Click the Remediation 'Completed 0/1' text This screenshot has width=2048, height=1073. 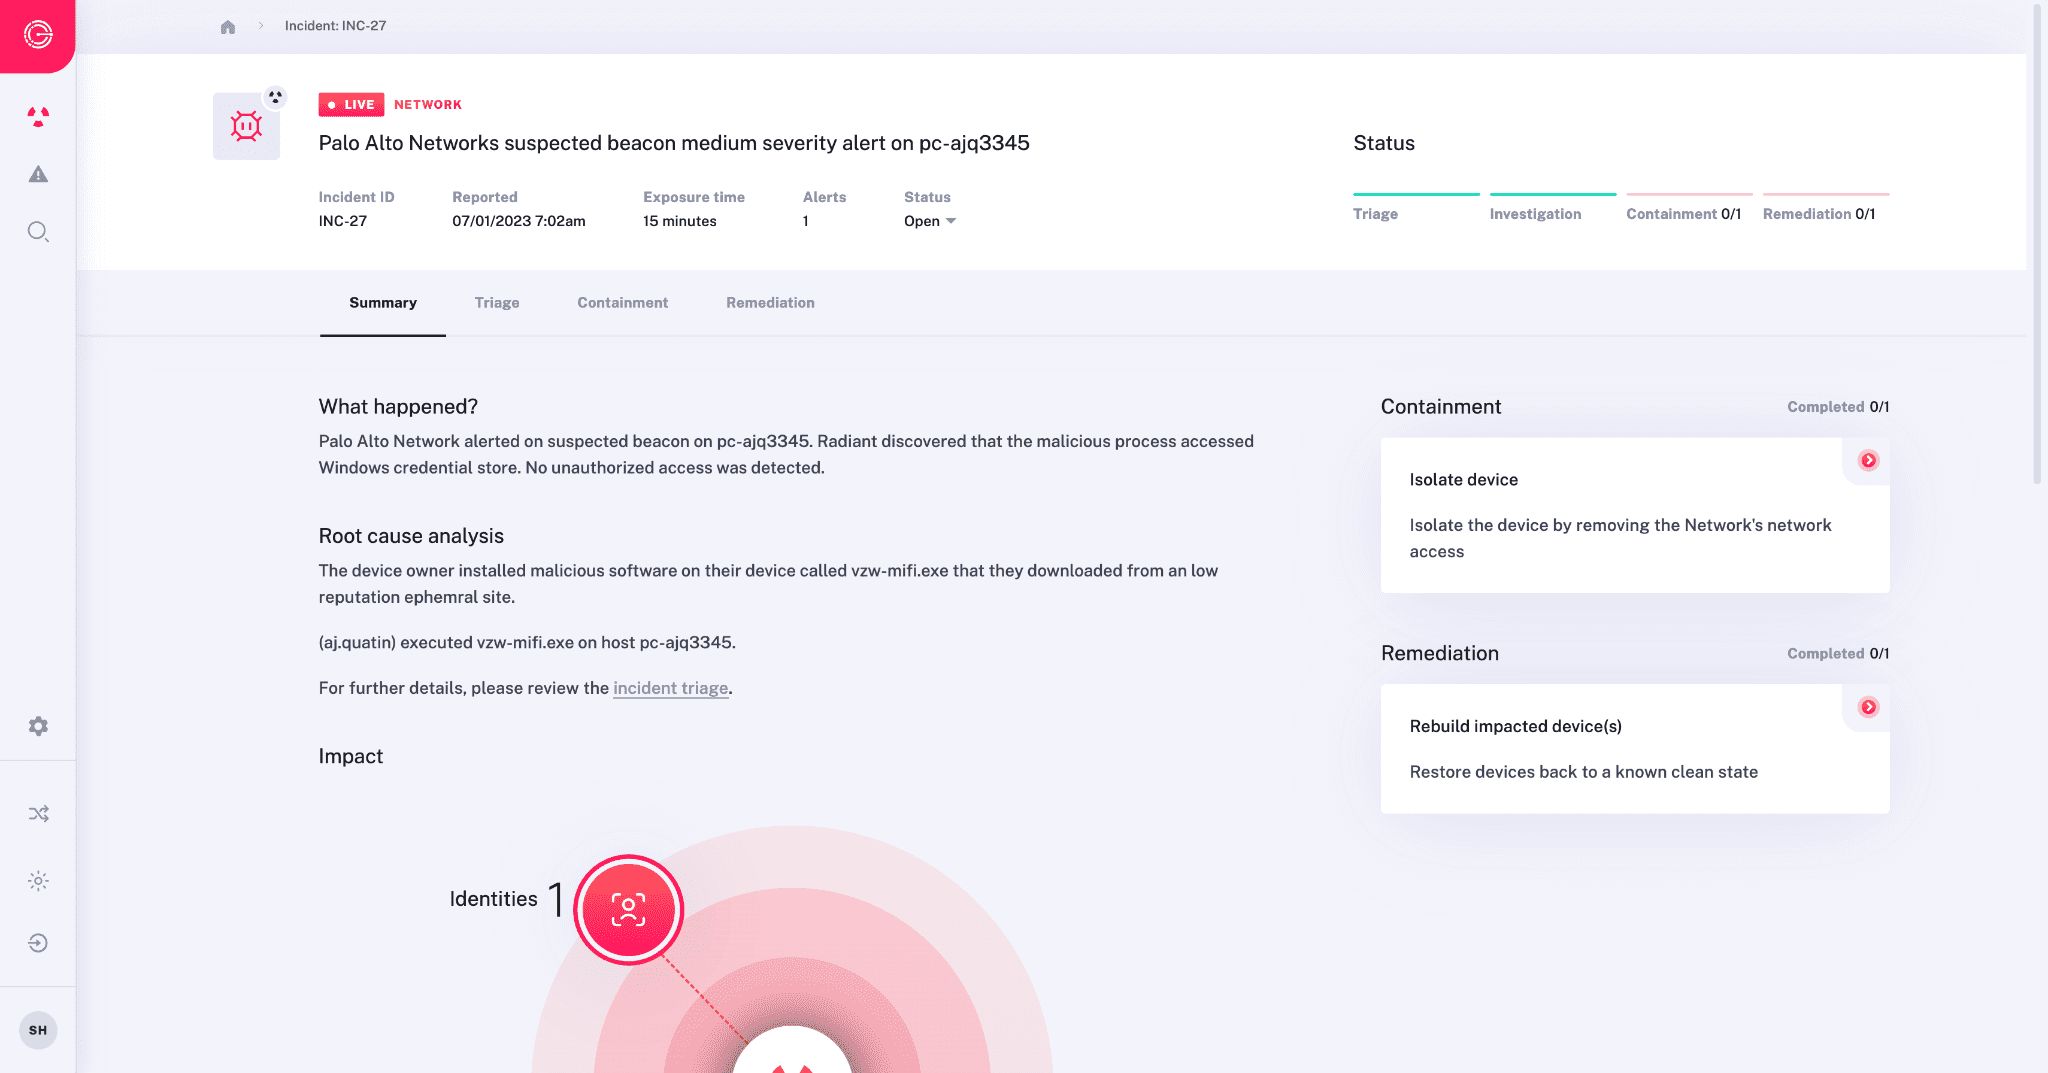1838,654
